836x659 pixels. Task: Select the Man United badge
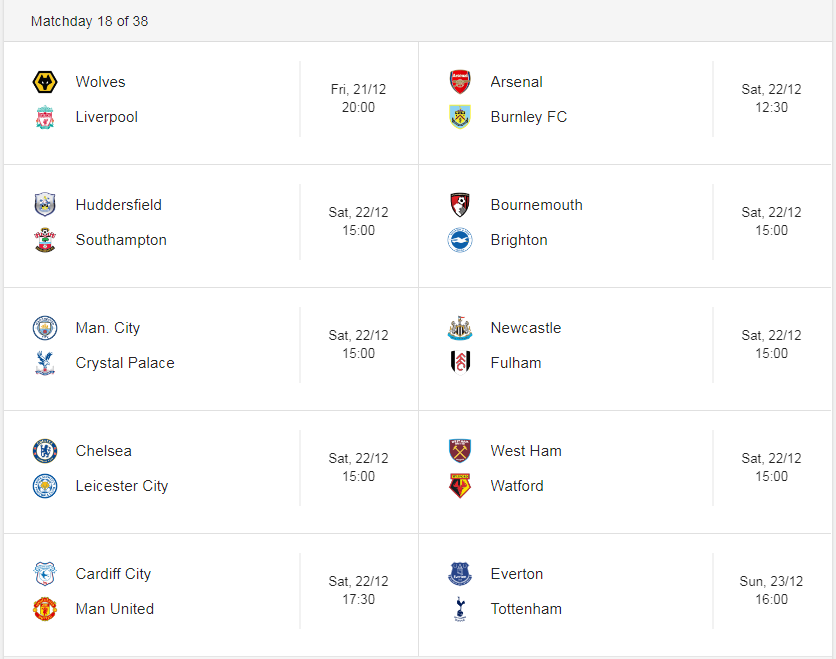pyautogui.click(x=45, y=609)
